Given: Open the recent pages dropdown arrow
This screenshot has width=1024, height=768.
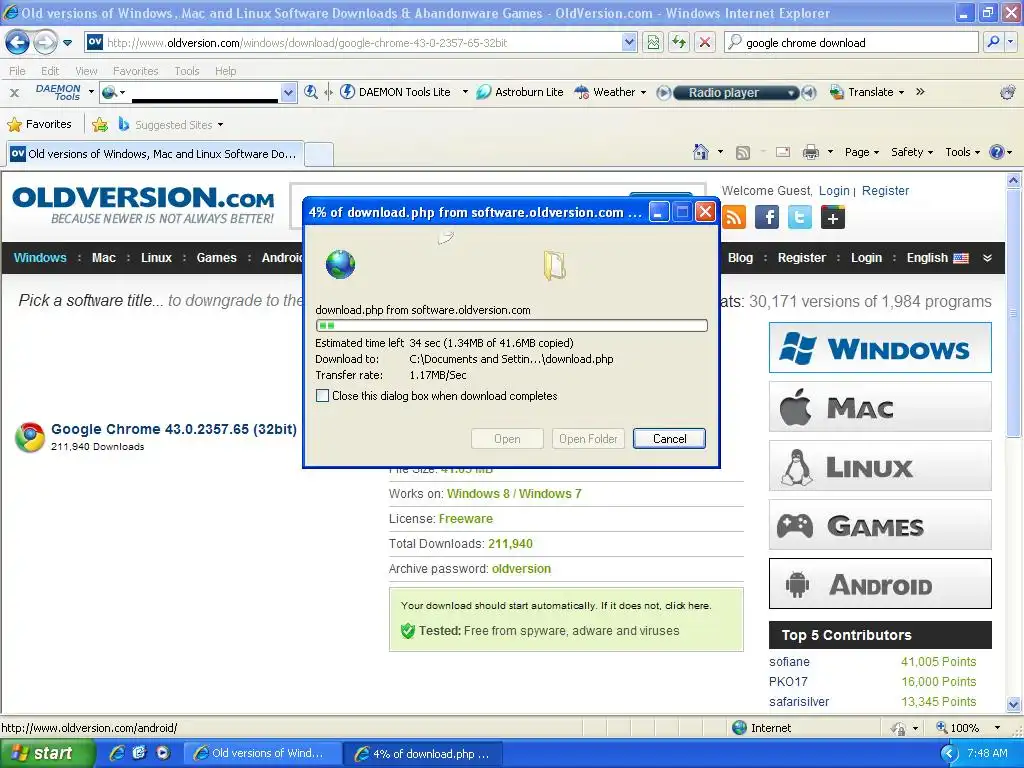Looking at the screenshot, I should [x=67, y=43].
